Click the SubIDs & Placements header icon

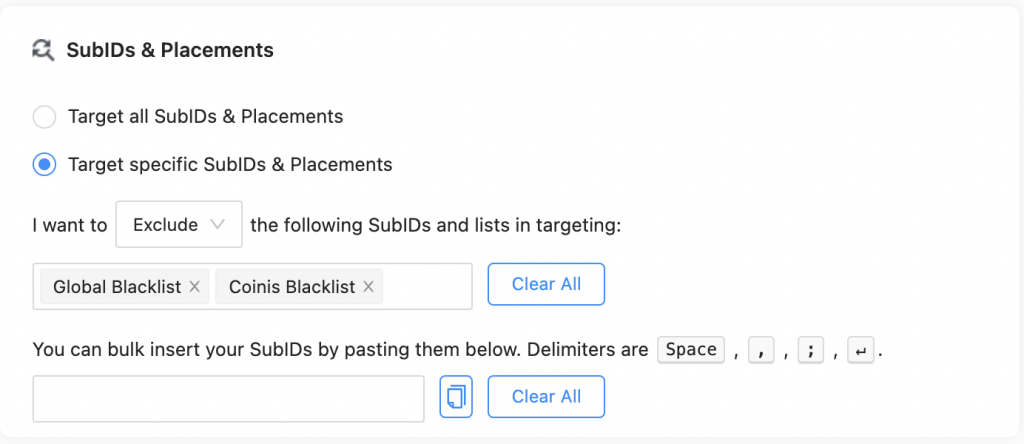point(43,49)
